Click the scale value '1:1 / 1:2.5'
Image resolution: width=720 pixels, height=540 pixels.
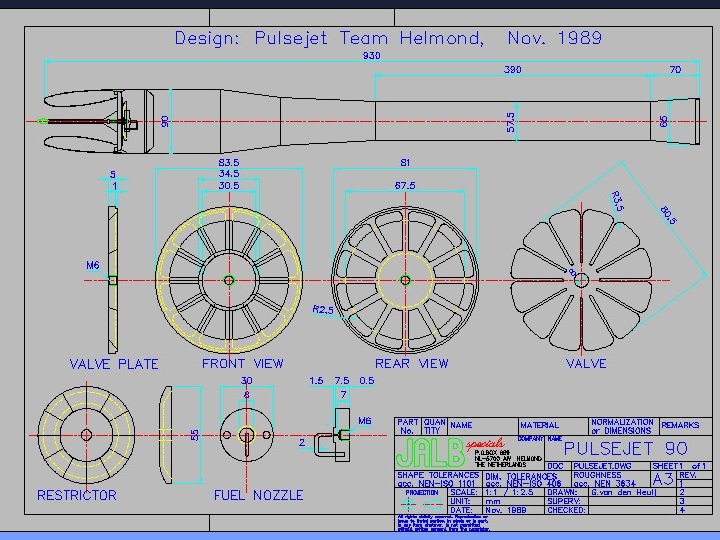coord(509,492)
